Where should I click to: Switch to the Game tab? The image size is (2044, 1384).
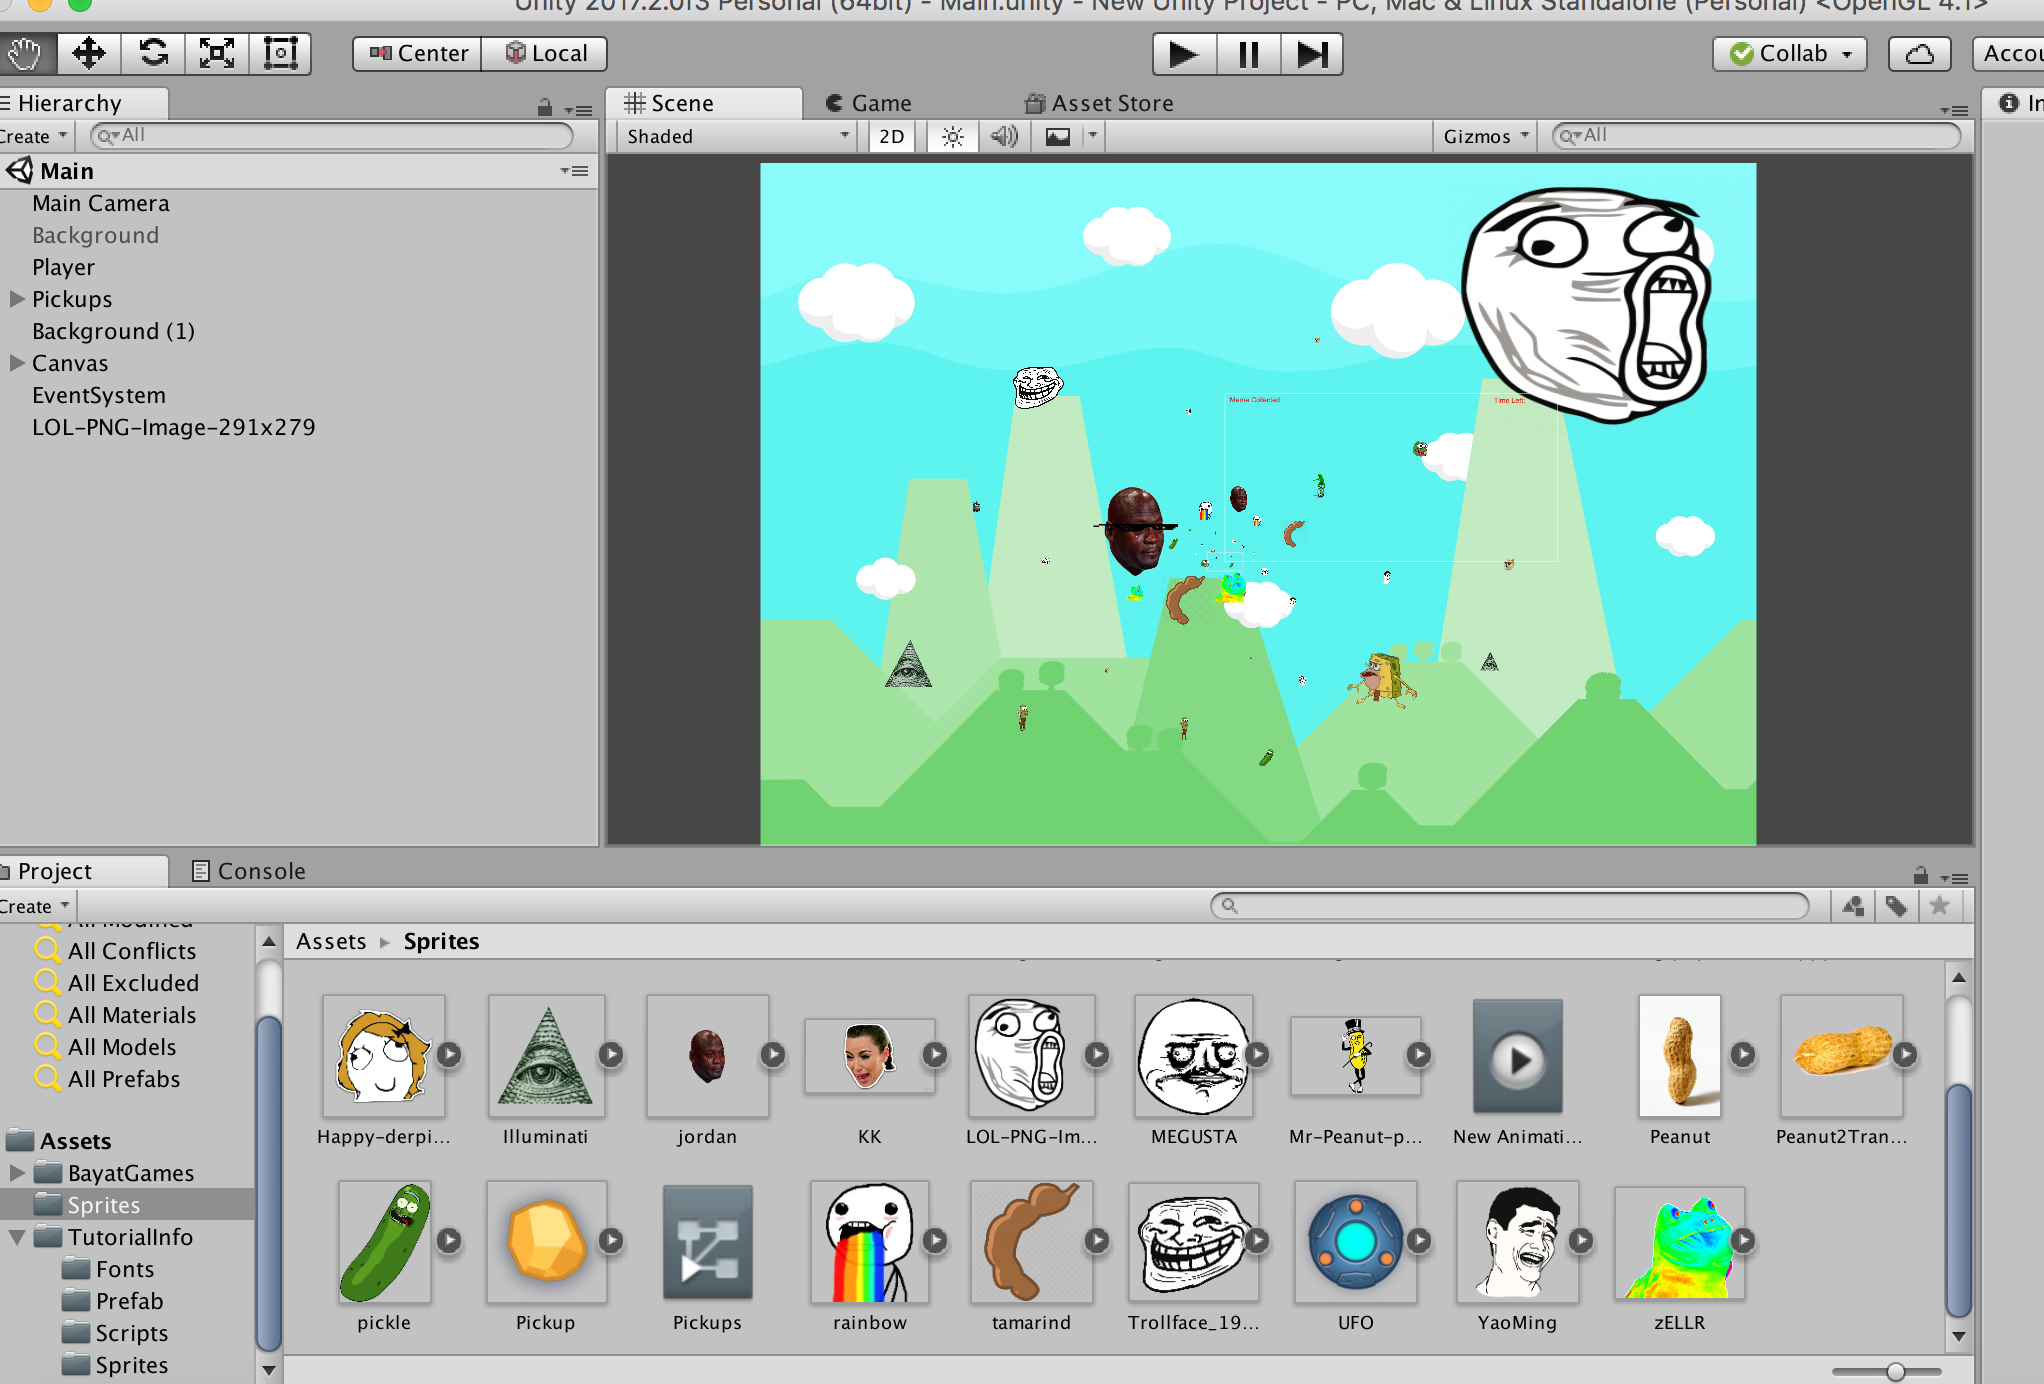tap(868, 103)
